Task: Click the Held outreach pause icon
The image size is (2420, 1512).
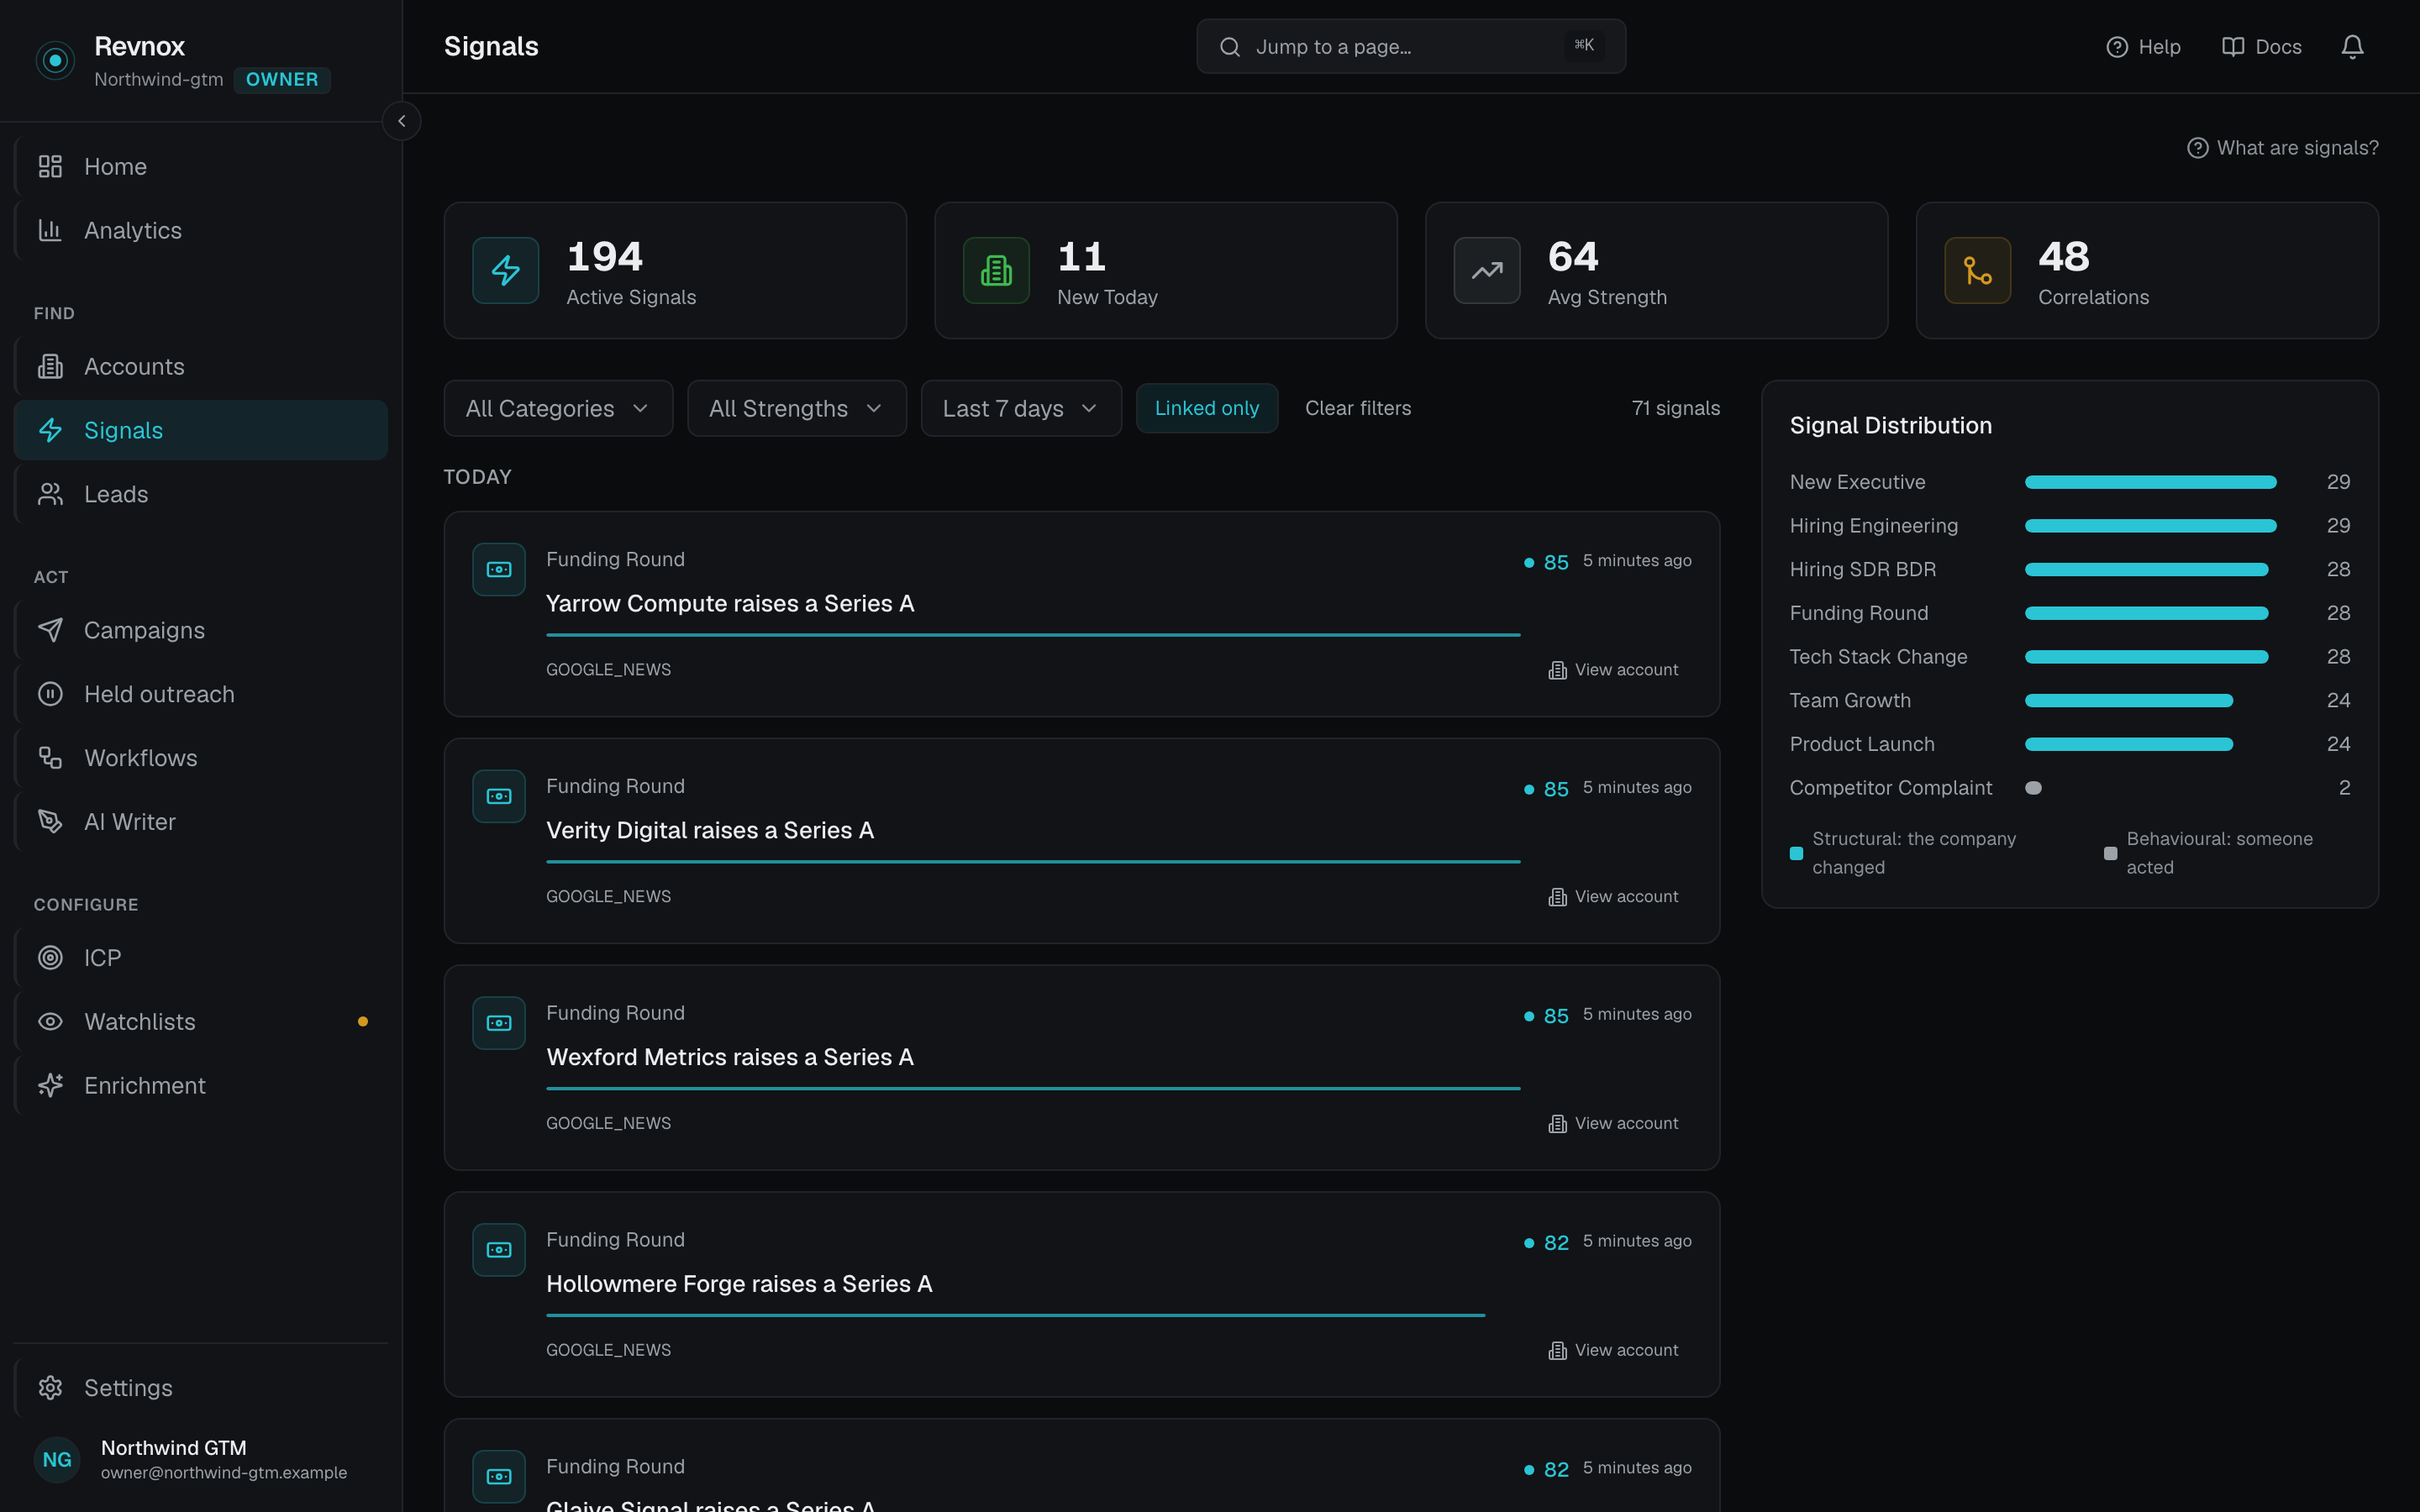Action: click(50, 694)
